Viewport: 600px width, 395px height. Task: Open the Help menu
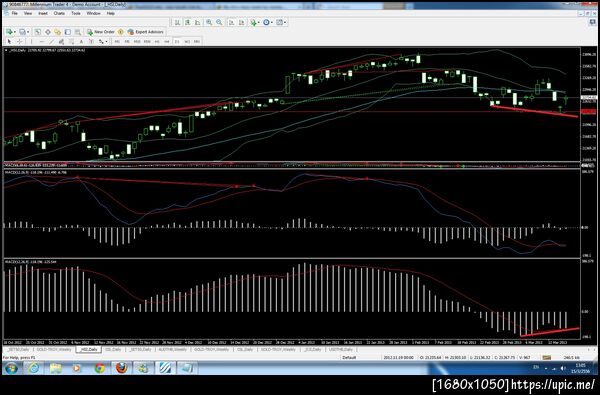[x=111, y=13]
